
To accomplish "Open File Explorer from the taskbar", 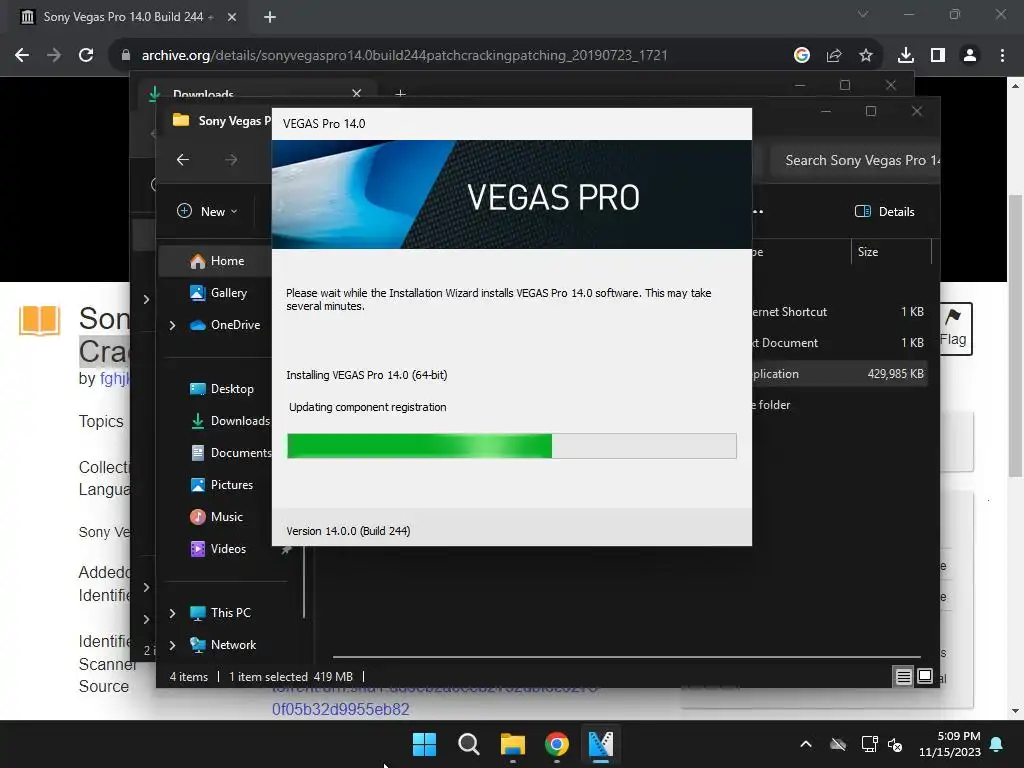I will tap(513, 744).
